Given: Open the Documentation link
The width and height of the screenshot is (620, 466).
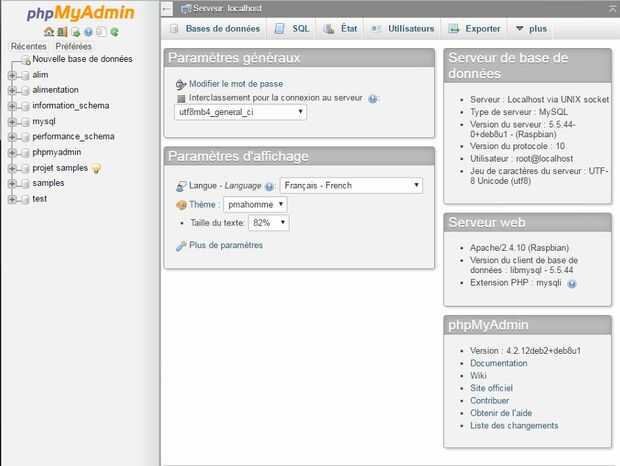Looking at the screenshot, I should (499, 363).
